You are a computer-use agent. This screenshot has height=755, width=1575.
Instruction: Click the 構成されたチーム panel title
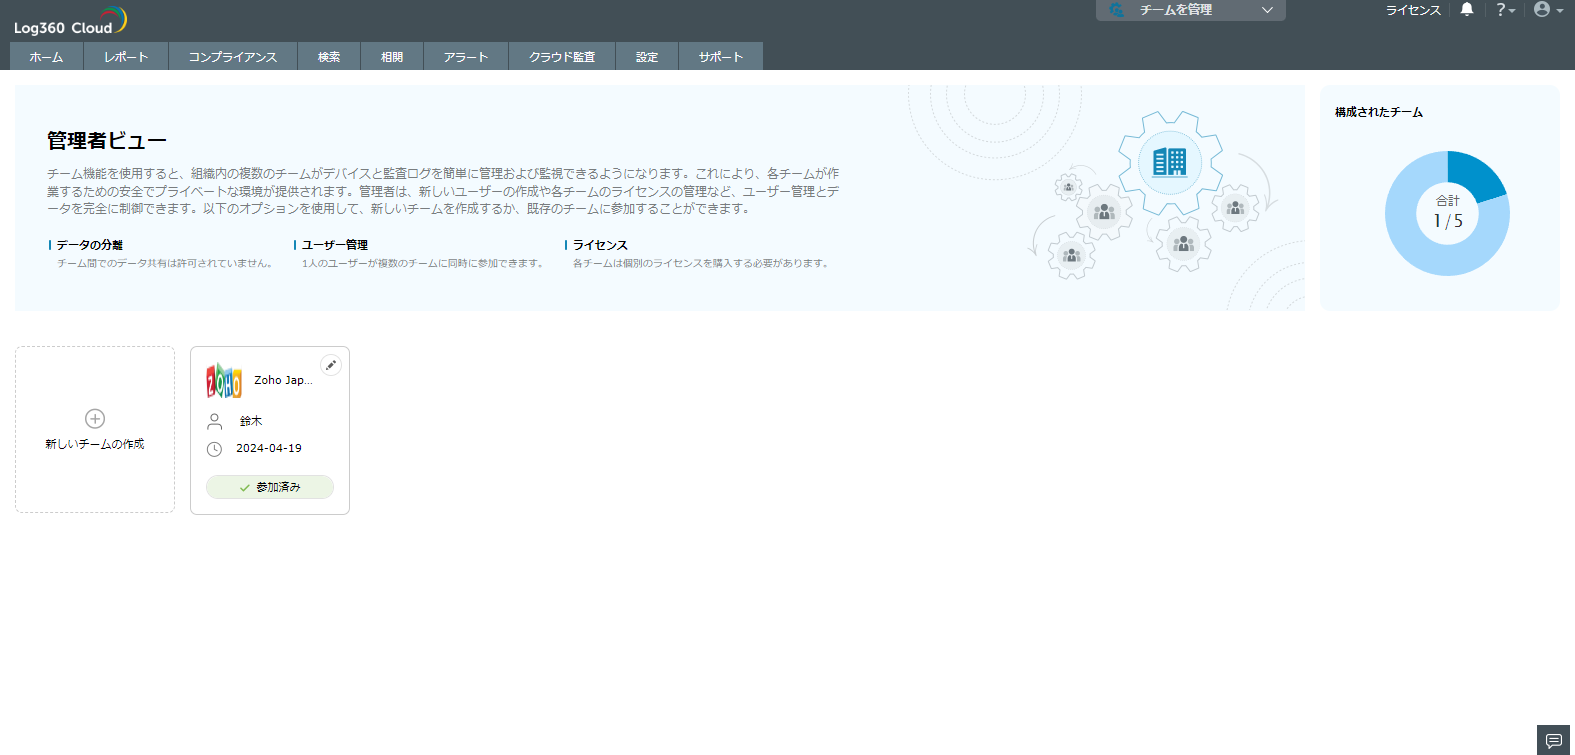(1379, 112)
